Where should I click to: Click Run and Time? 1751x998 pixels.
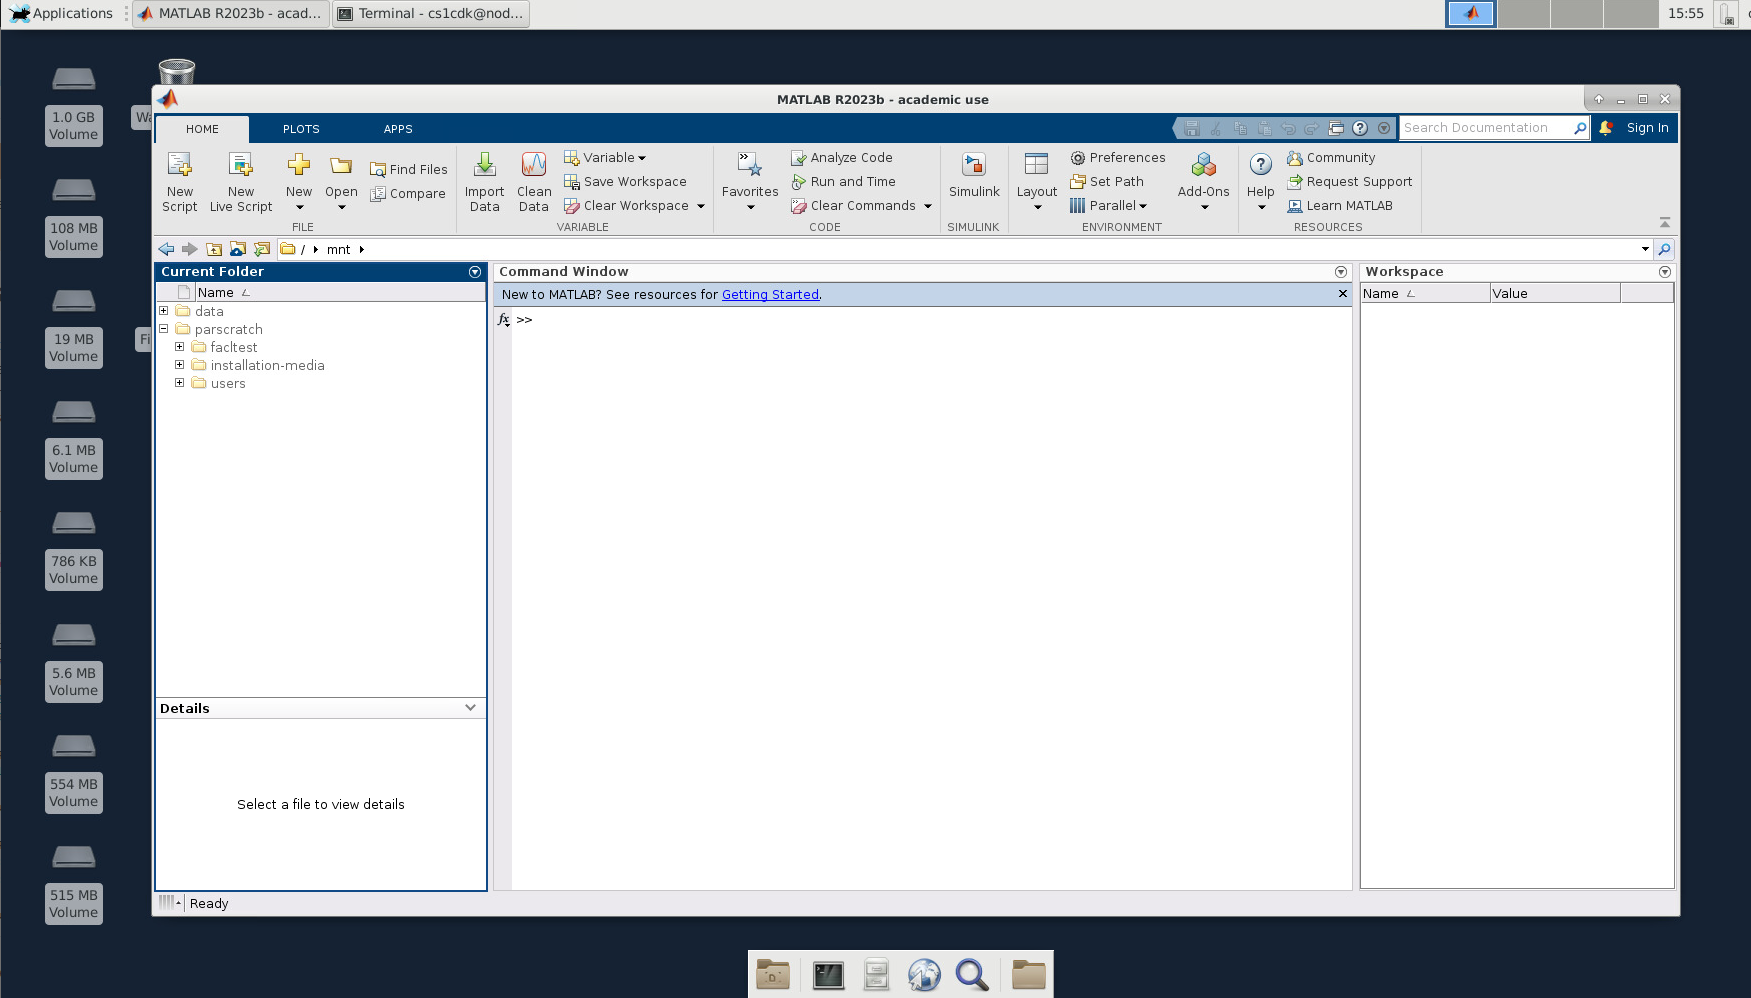pos(843,181)
